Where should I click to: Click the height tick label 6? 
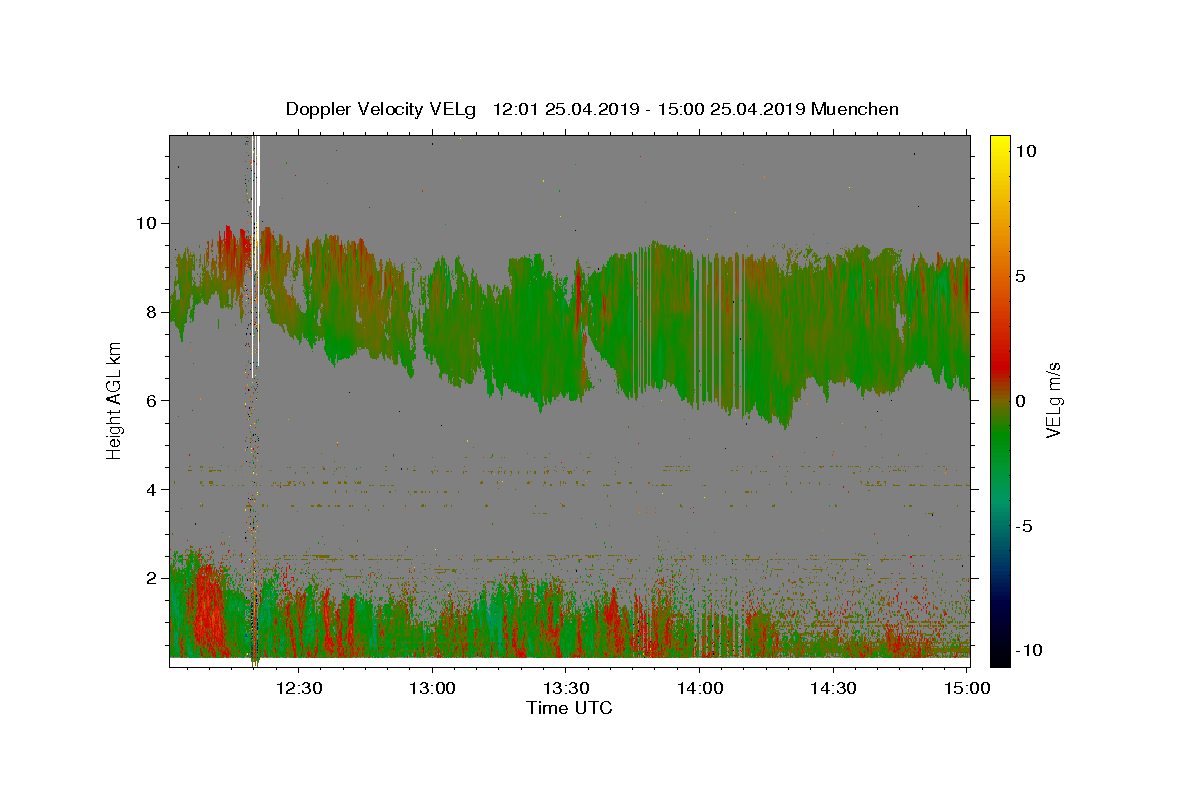coord(154,400)
